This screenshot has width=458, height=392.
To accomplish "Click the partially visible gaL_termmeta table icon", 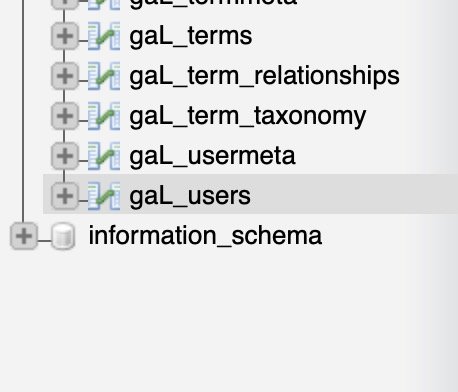I will 104,5.
